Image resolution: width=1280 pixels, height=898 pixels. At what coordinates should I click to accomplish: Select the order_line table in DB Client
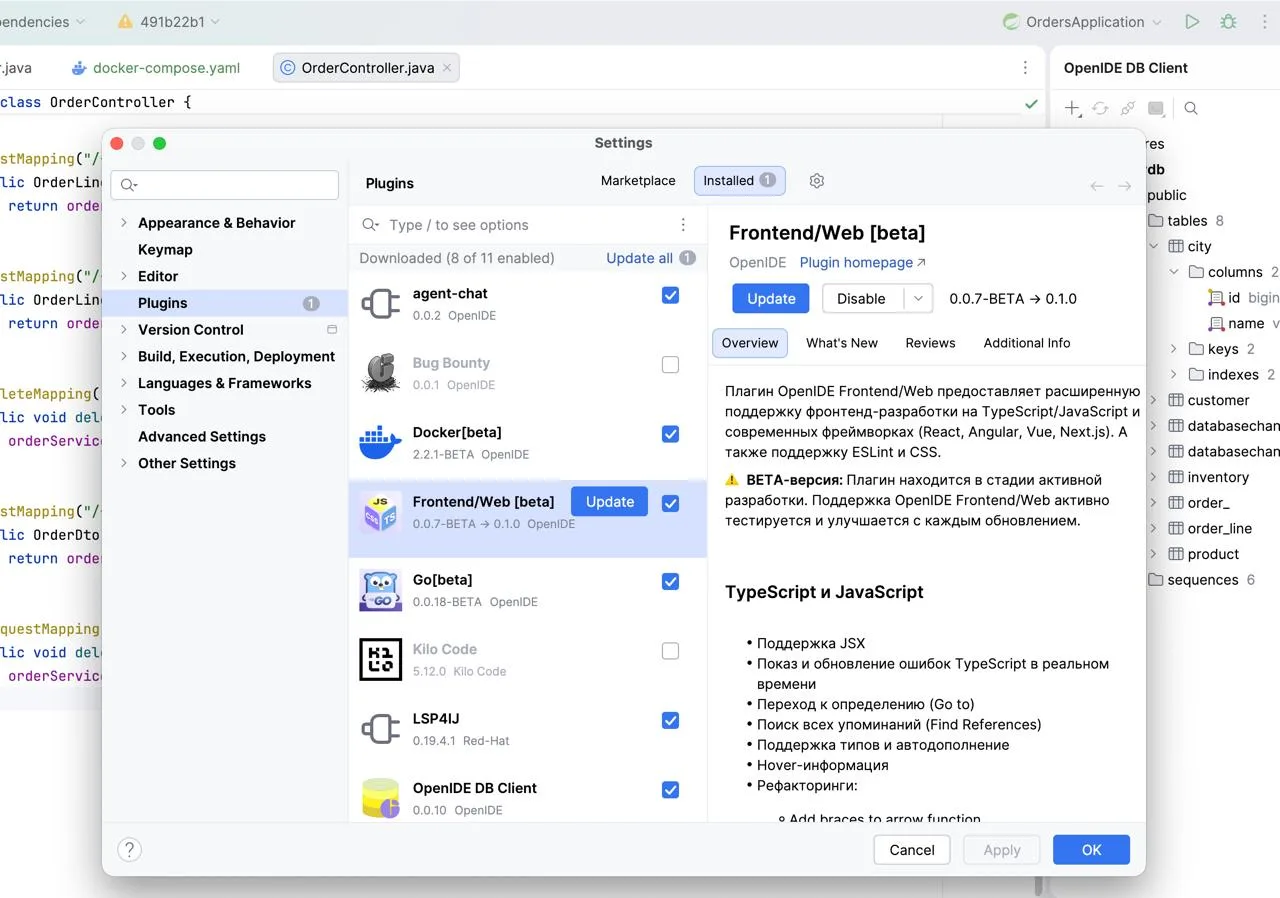point(1220,528)
